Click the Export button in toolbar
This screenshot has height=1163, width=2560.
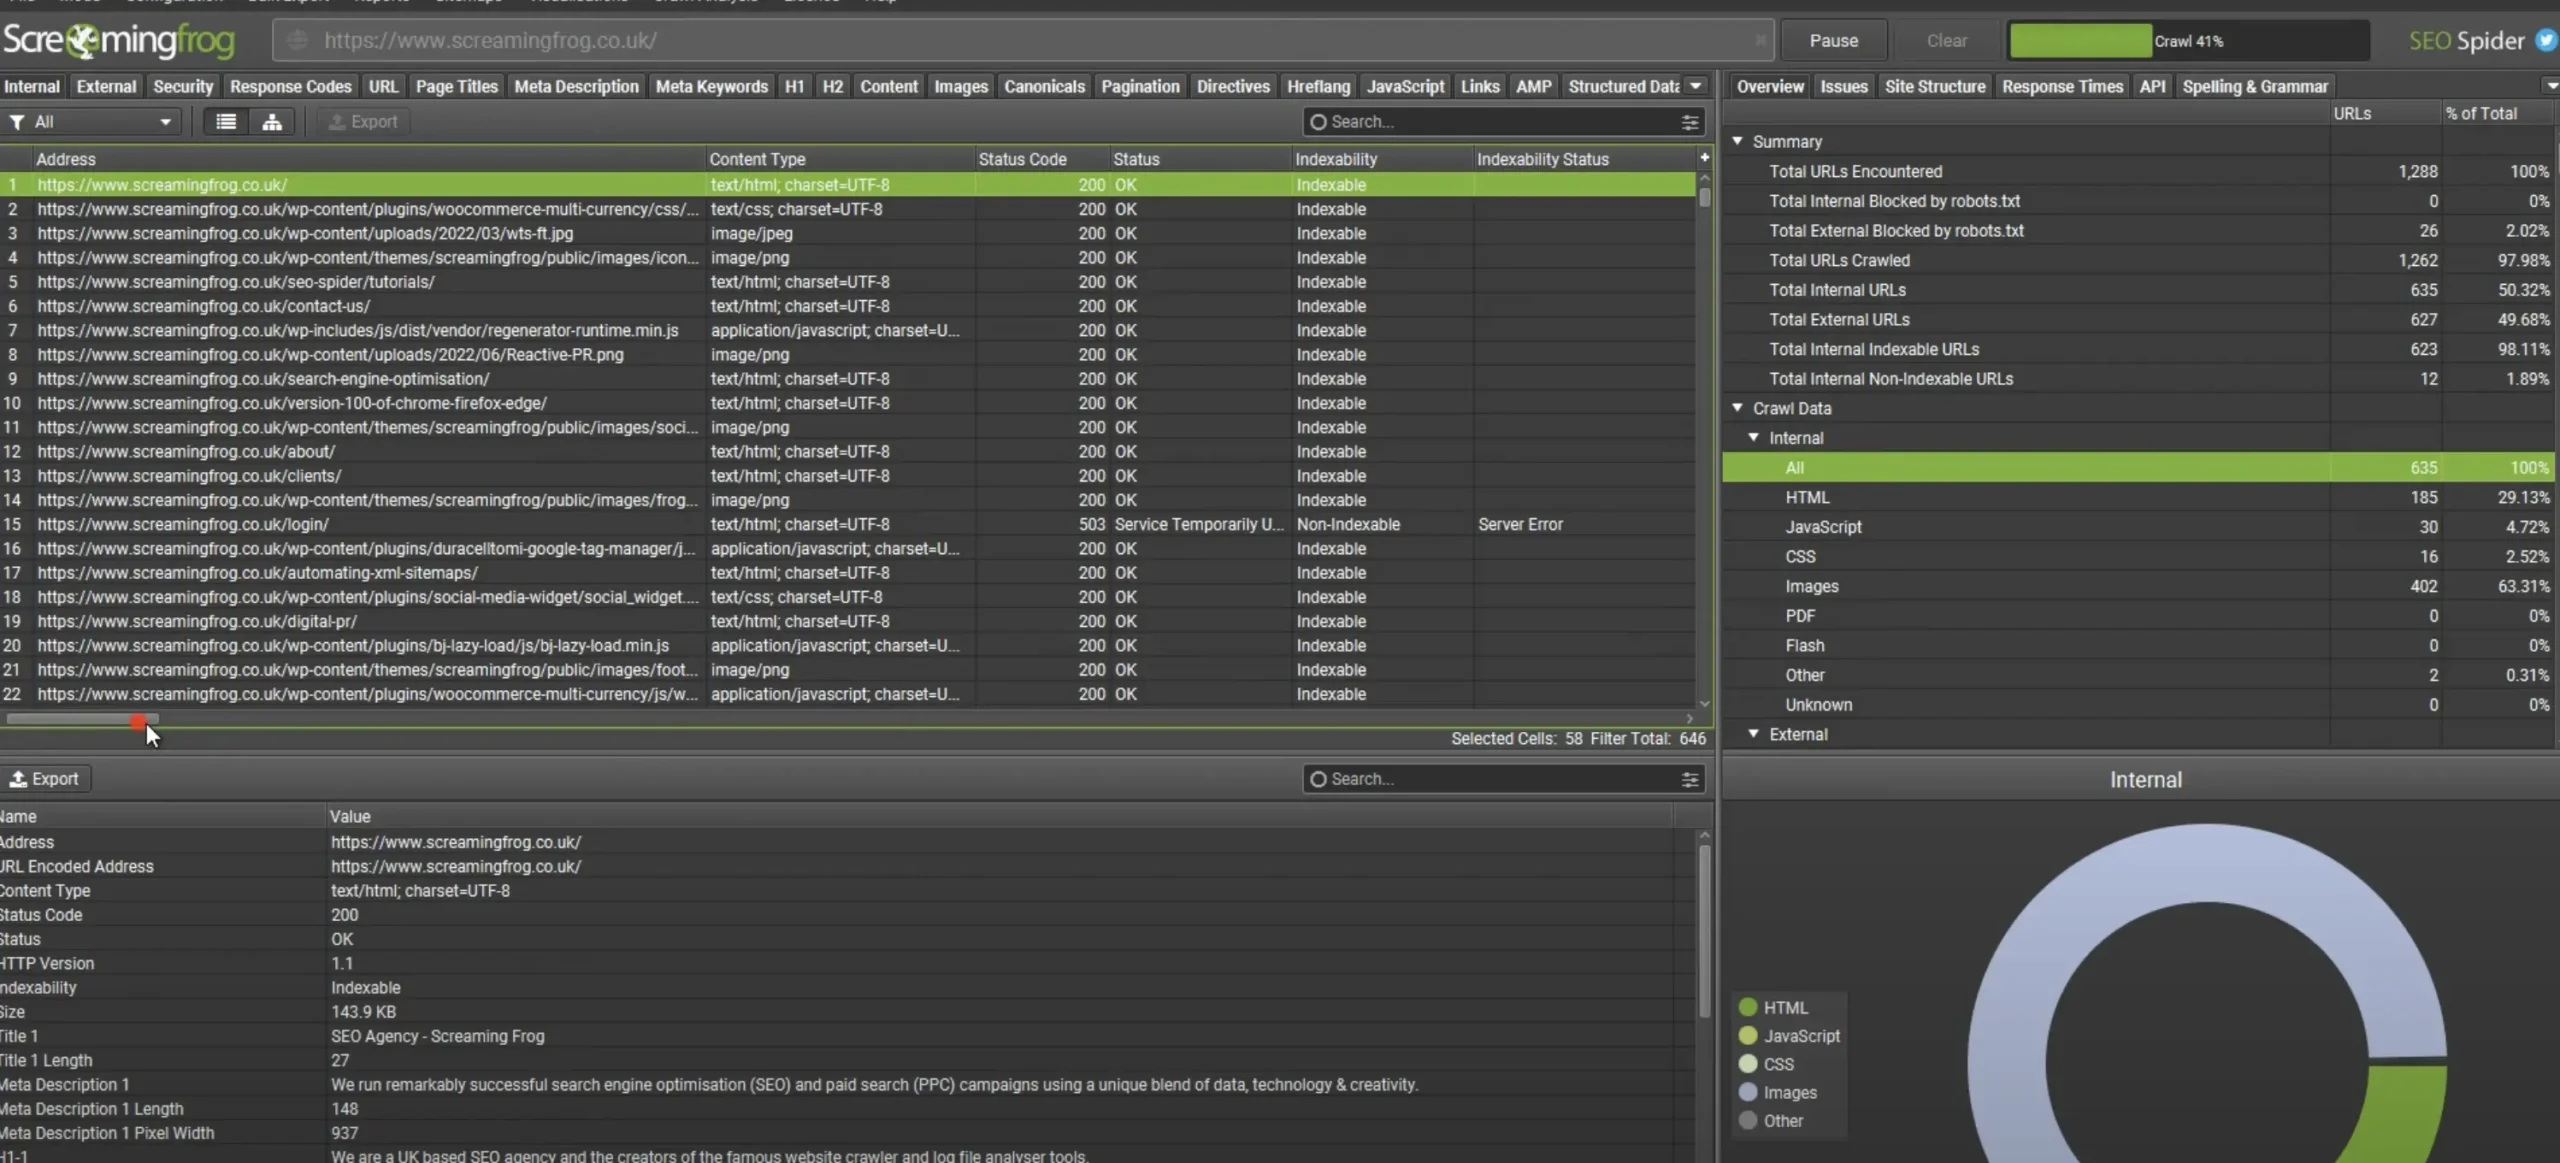(x=361, y=121)
